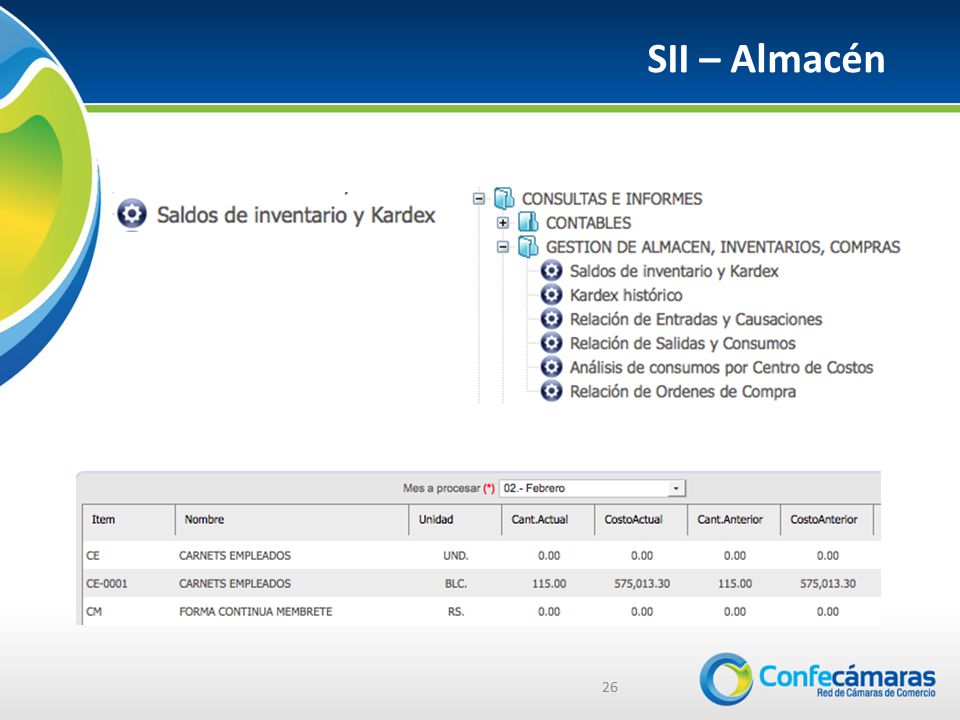Expand the CONTABLES node
The width and height of the screenshot is (960, 720).
pyautogui.click(x=503, y=223)
